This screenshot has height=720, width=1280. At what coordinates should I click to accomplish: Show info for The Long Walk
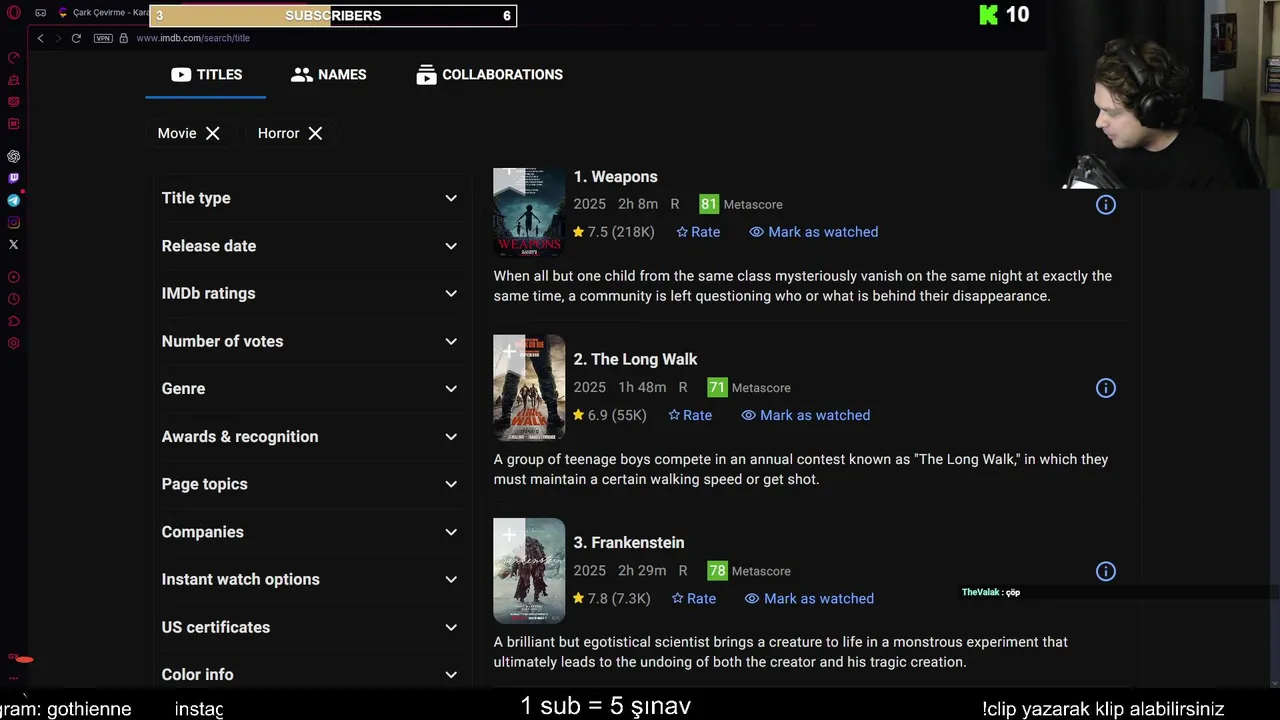click(1106, 388)
